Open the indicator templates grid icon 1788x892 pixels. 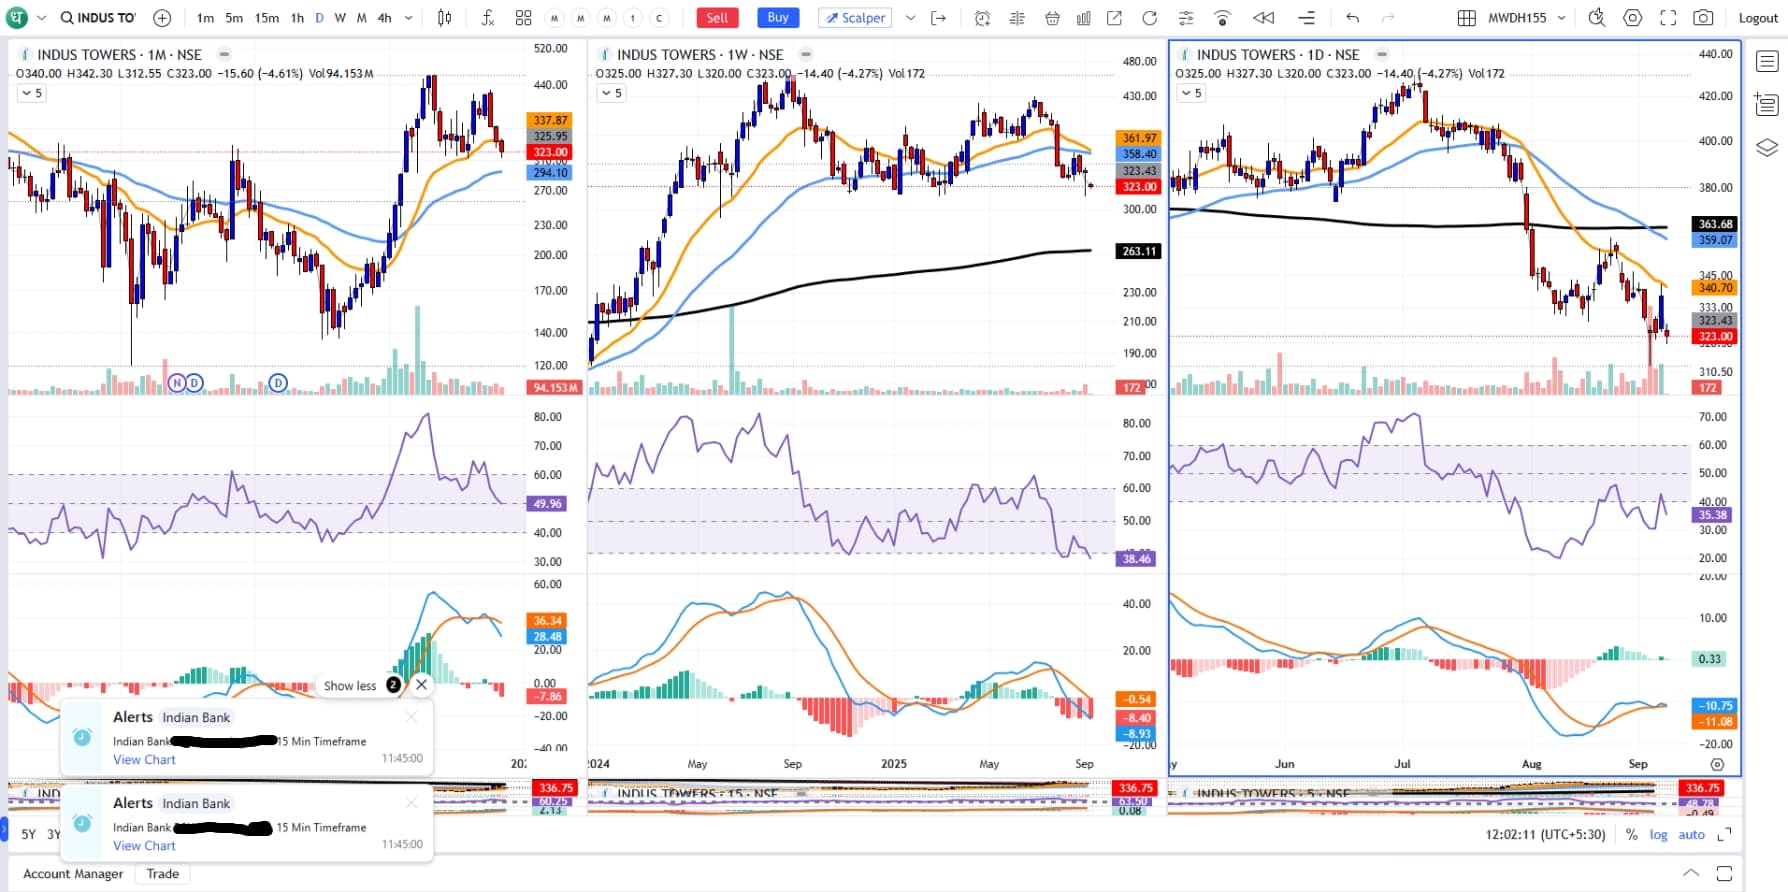click(523, 18)
